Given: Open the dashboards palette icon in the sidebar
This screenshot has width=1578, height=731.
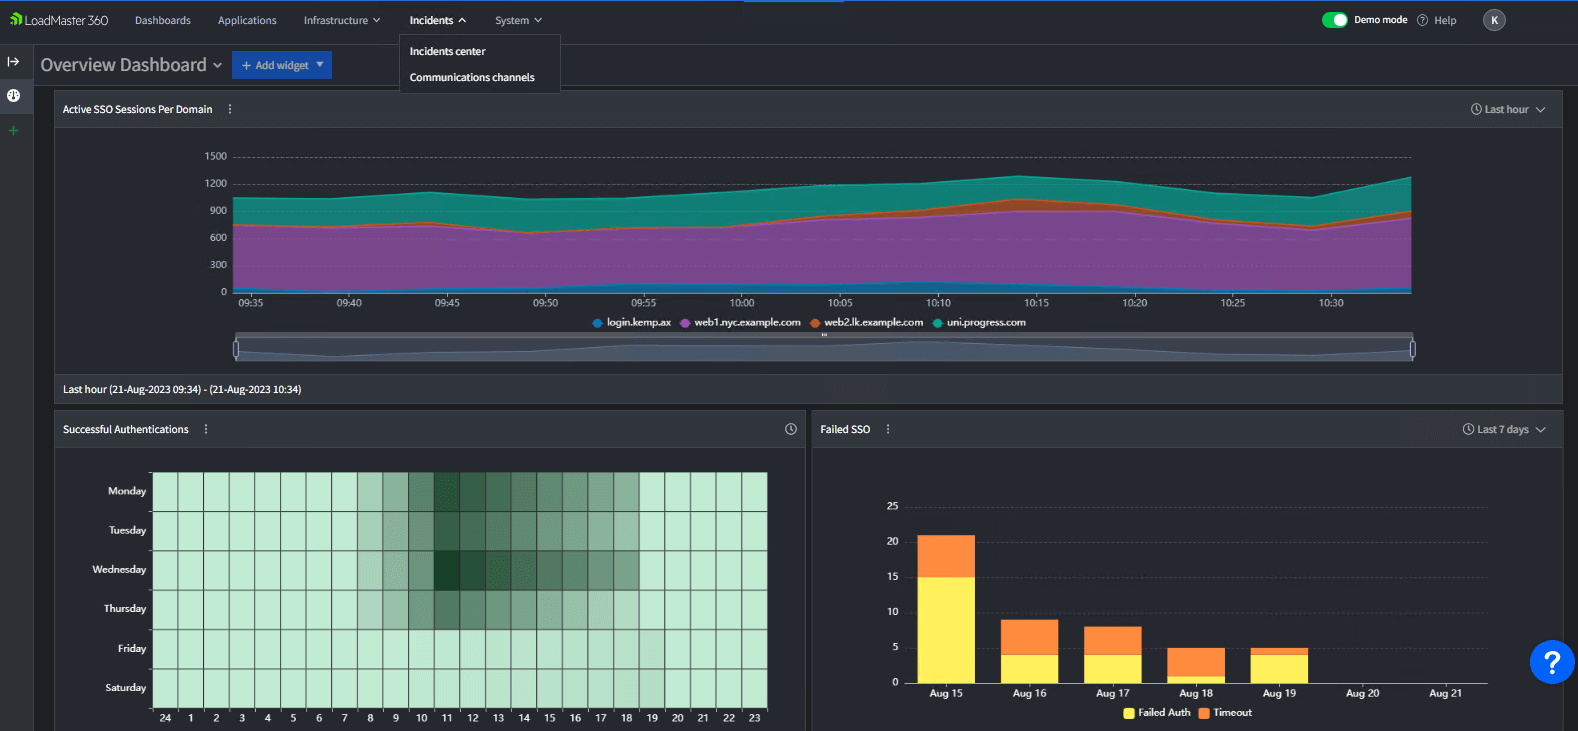Looking at the screenshot, I should [x=13, y=96].
